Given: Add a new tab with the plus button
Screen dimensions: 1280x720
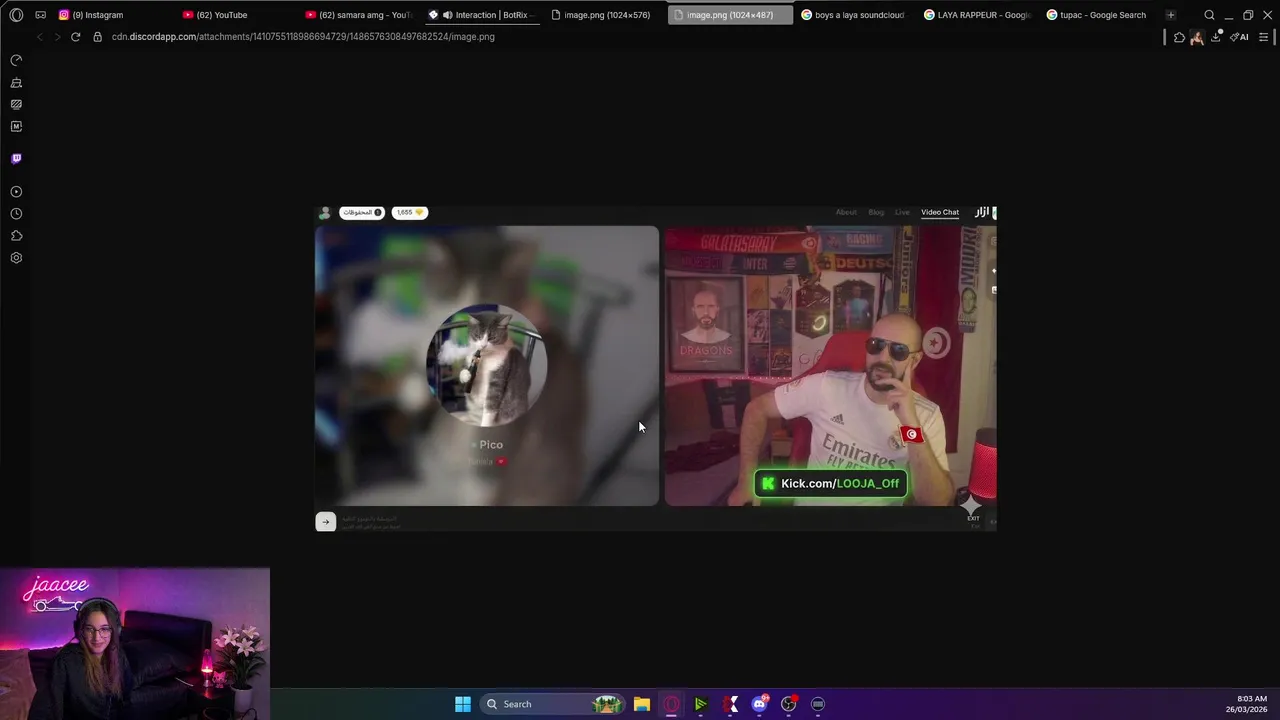Looking at the screenshot, I should pyautogui.click(x=1170, y=15).
